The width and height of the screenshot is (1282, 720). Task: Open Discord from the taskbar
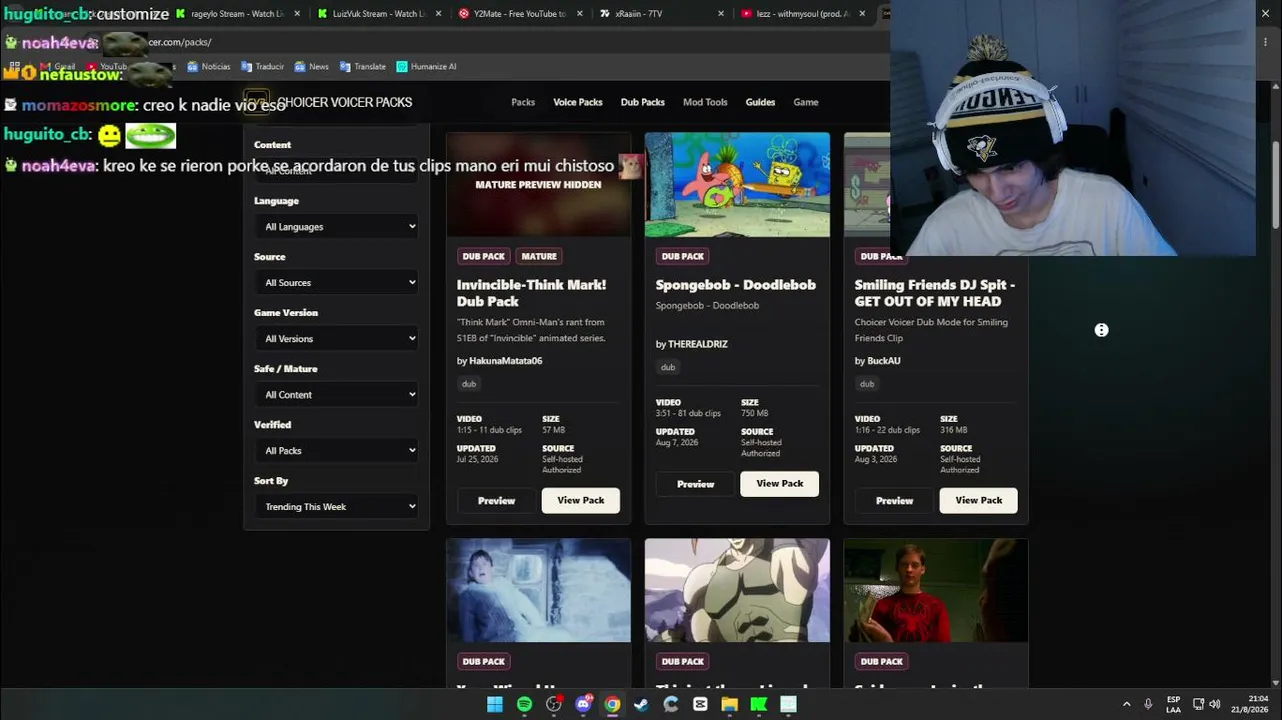tap(583, 704)
